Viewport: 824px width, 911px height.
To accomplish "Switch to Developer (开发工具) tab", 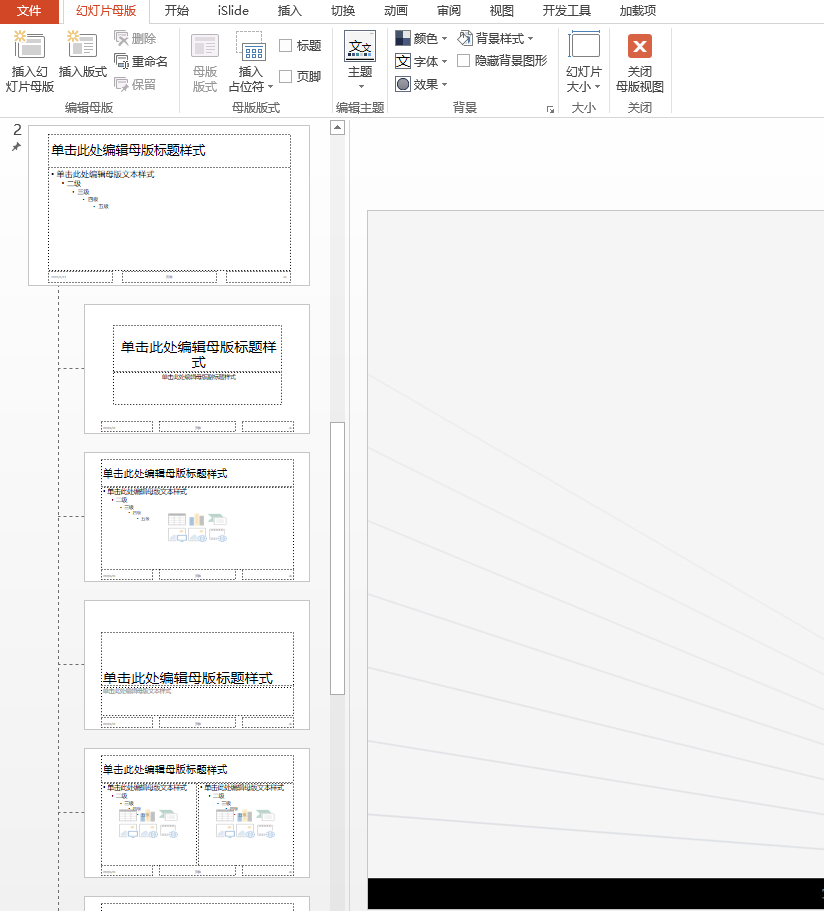I will (x=567, y=11).
